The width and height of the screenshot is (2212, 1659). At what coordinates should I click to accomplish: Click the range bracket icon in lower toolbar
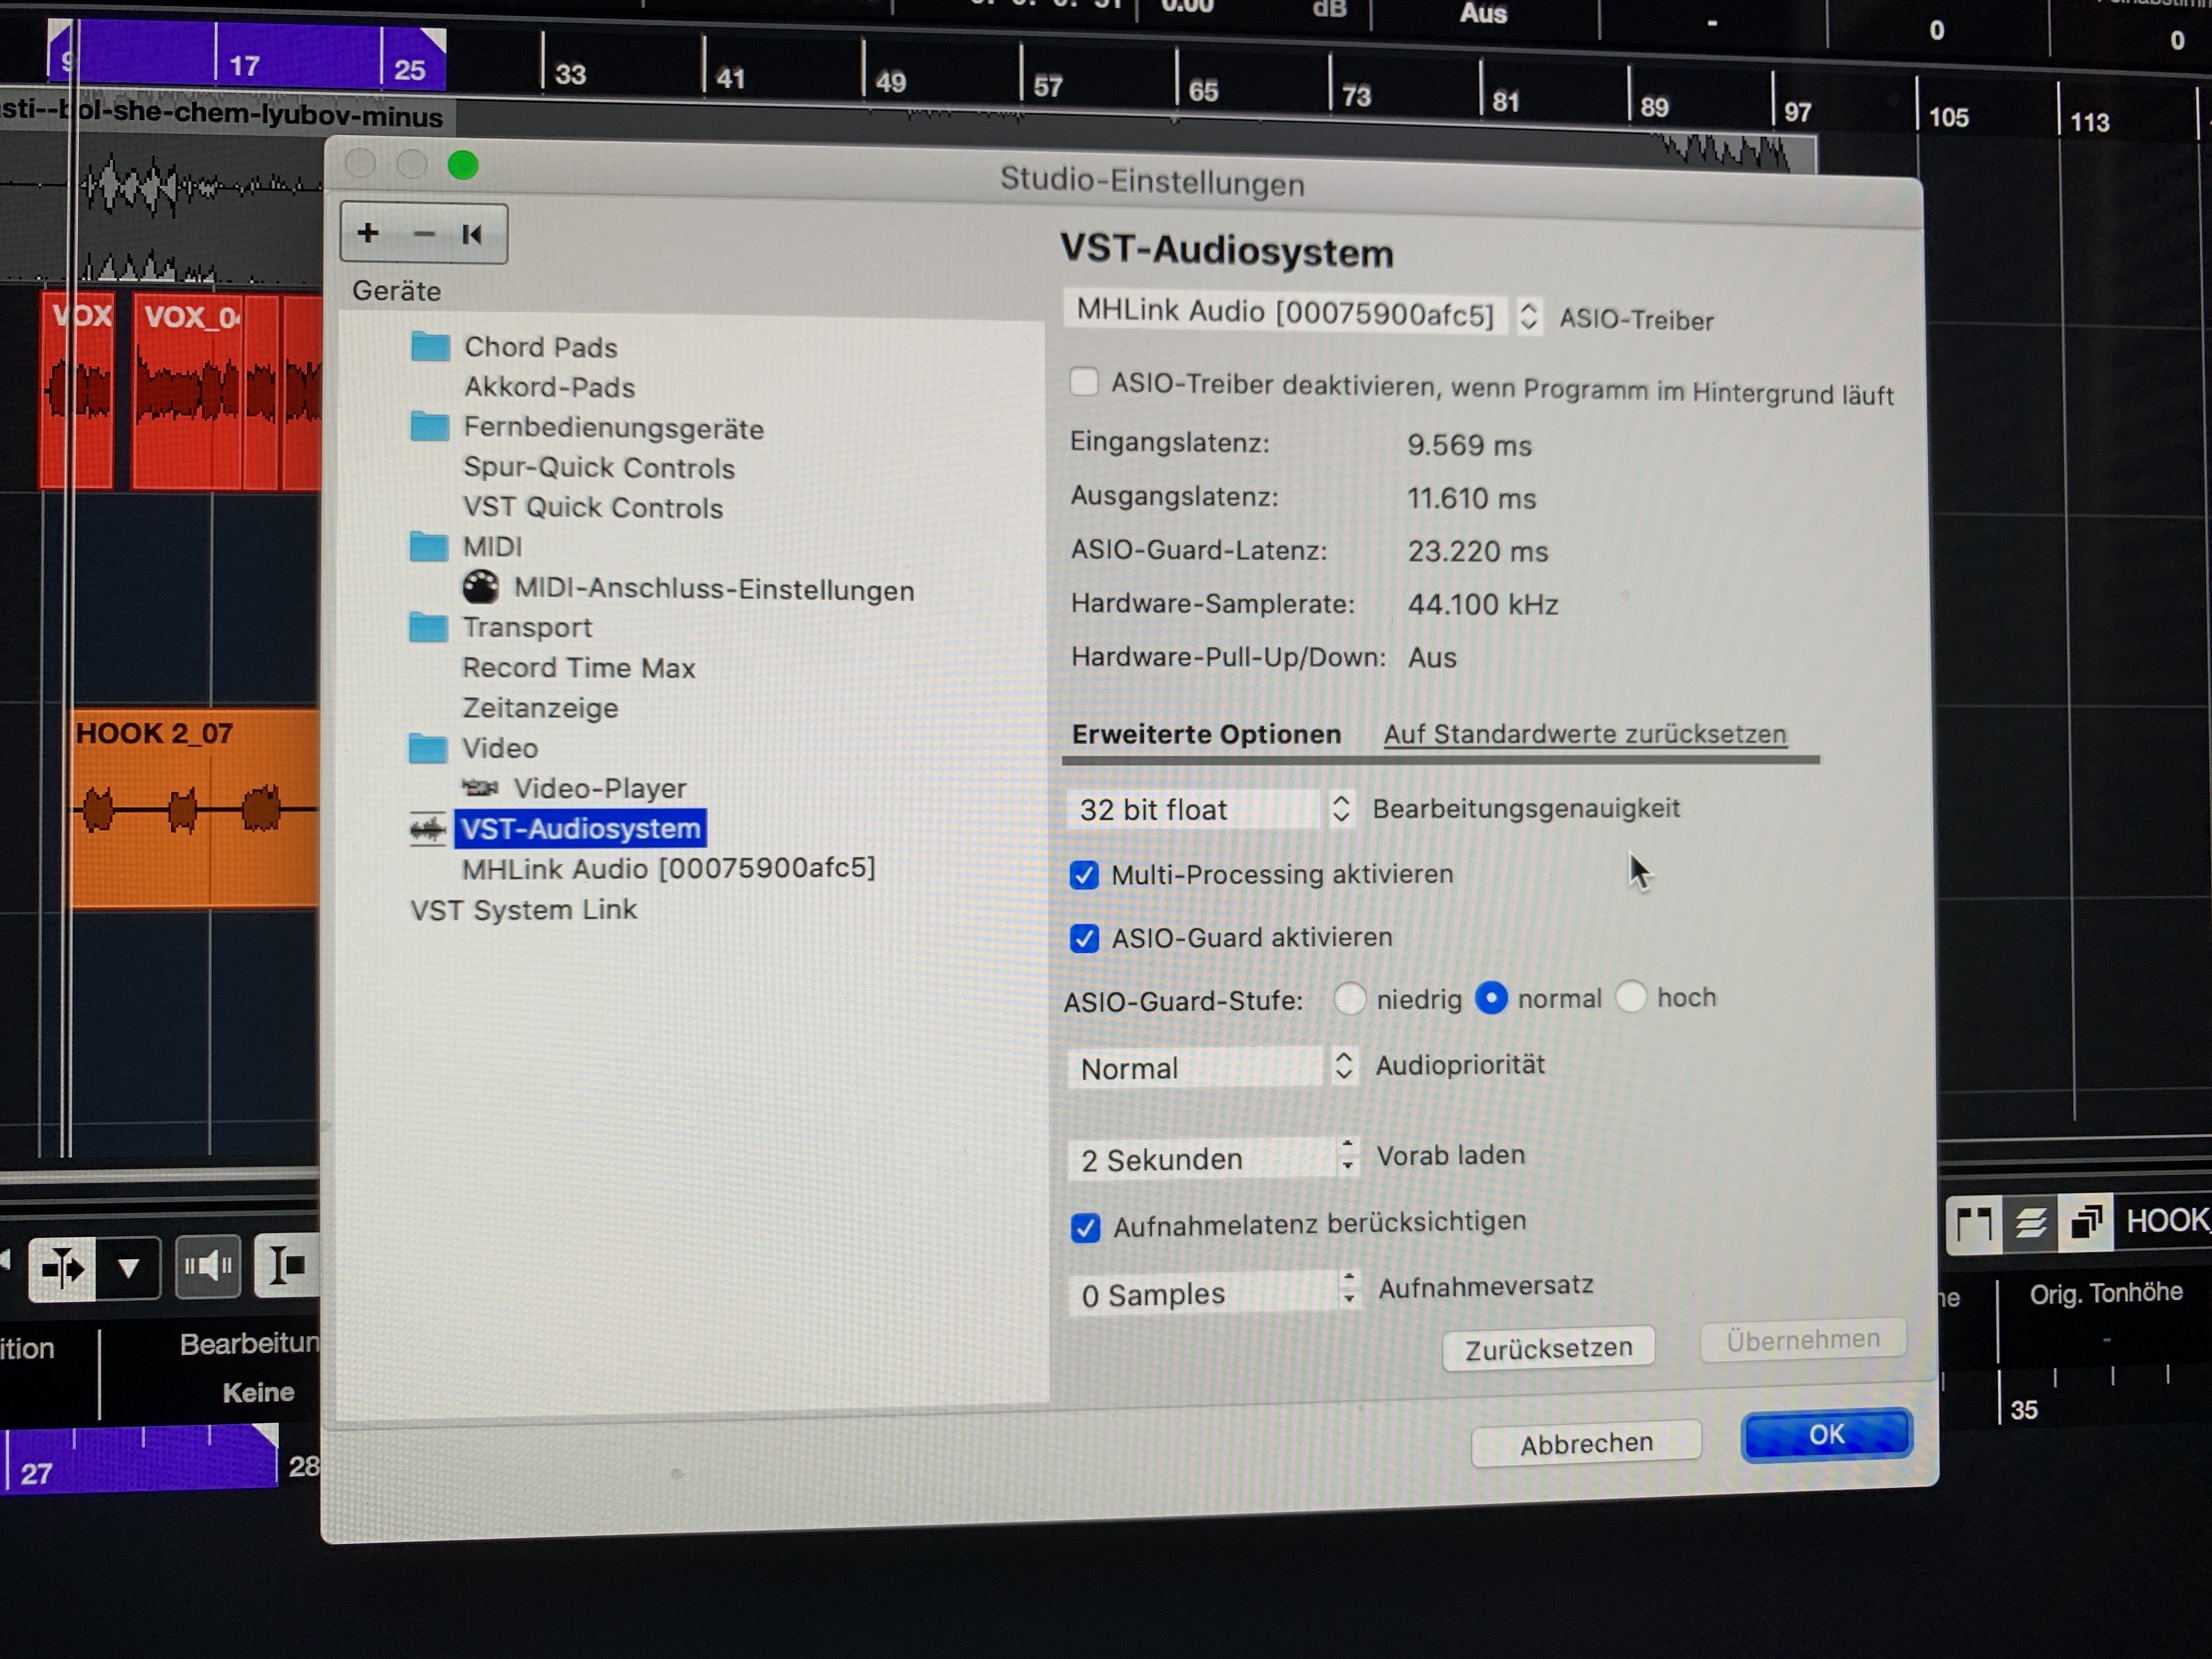click(x=287, y=1266)
